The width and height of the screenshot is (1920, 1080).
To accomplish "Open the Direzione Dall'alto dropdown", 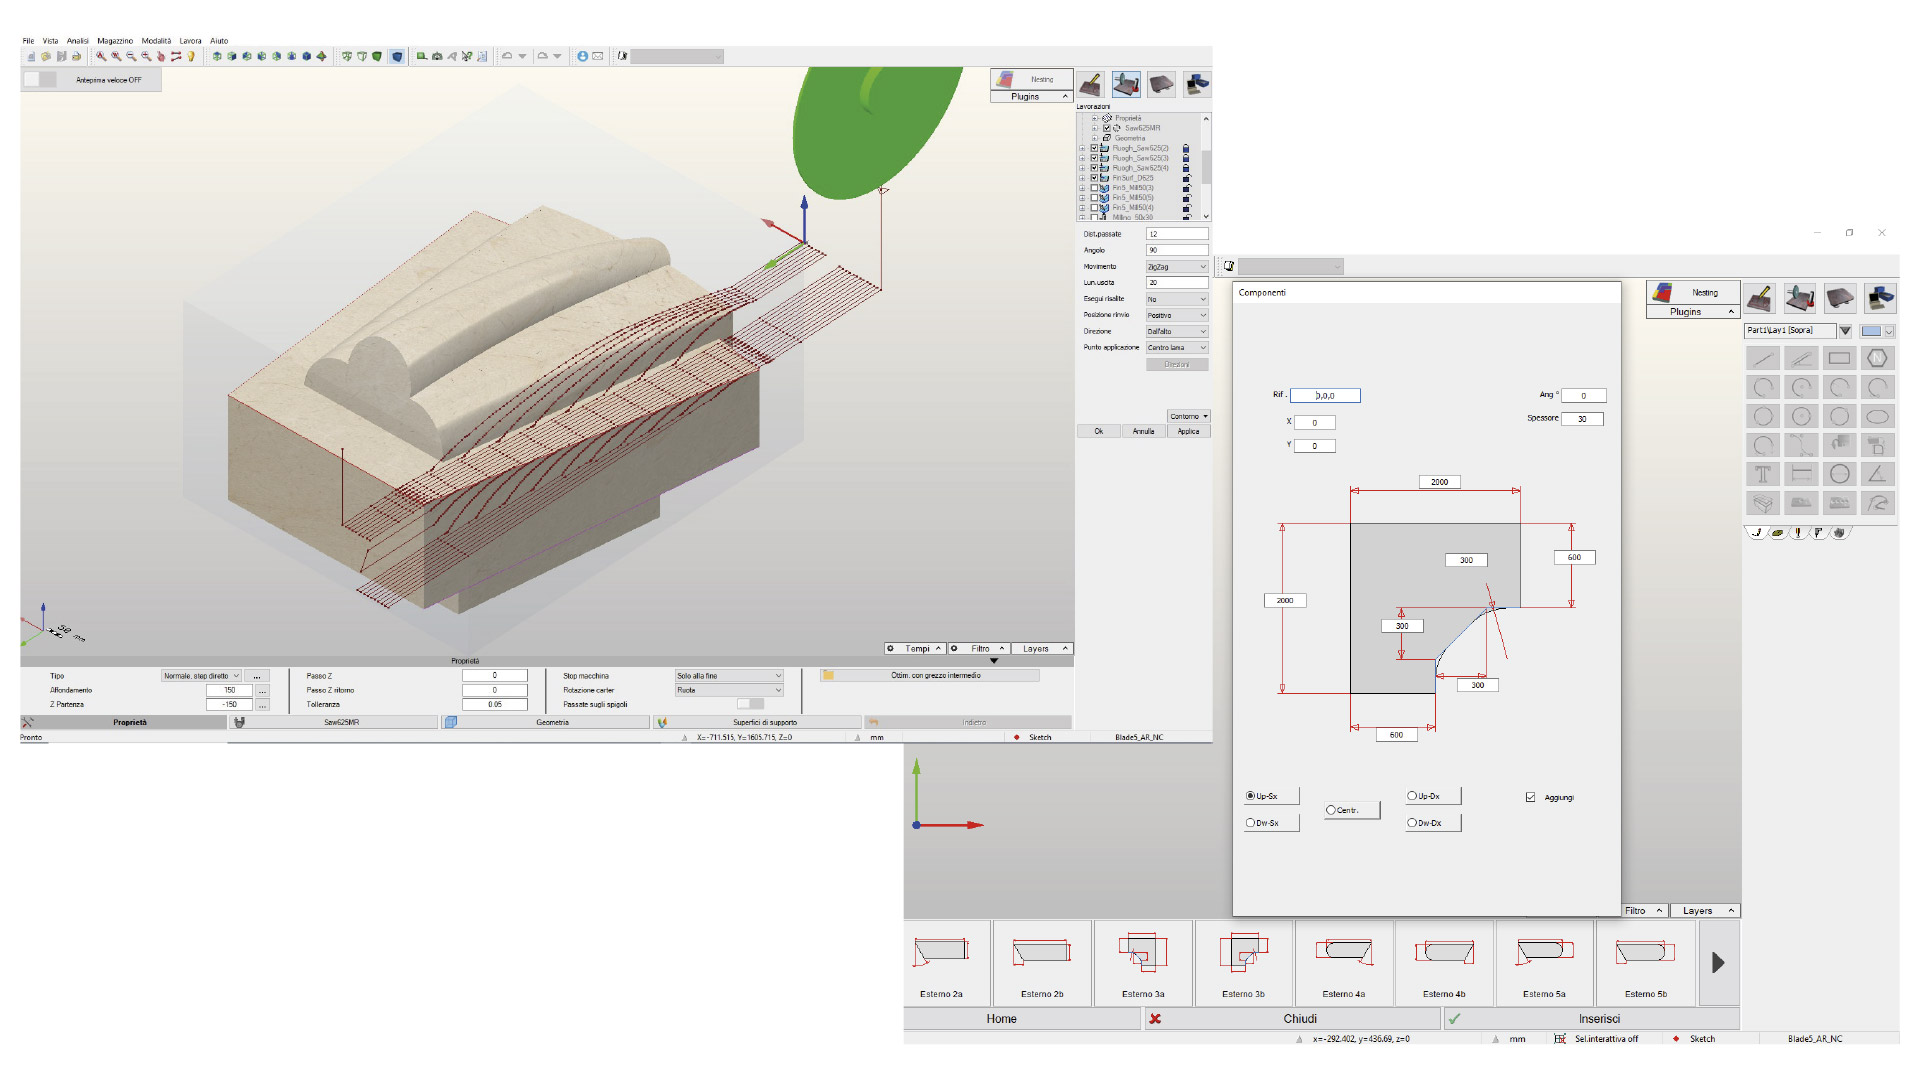I will [1177, 331].
